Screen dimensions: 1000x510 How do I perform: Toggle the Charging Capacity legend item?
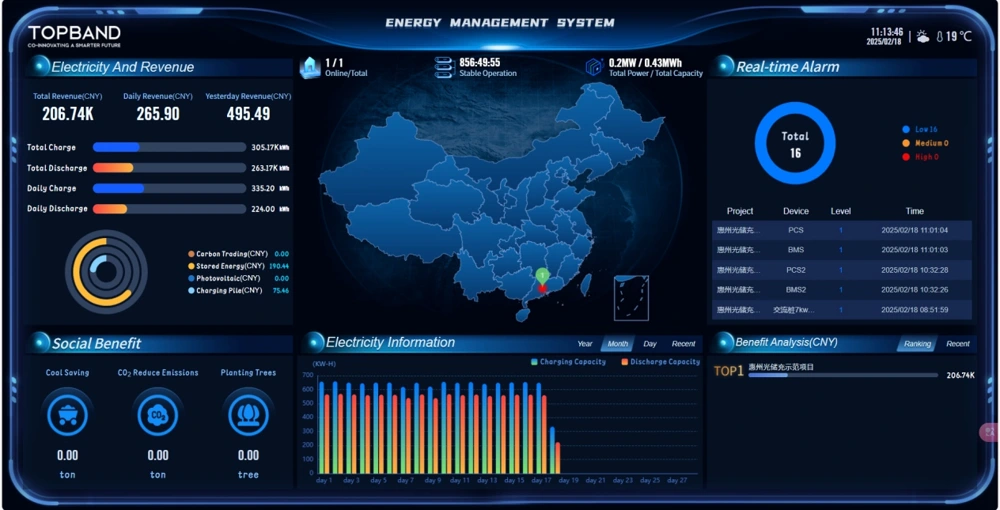coord(568,361)
